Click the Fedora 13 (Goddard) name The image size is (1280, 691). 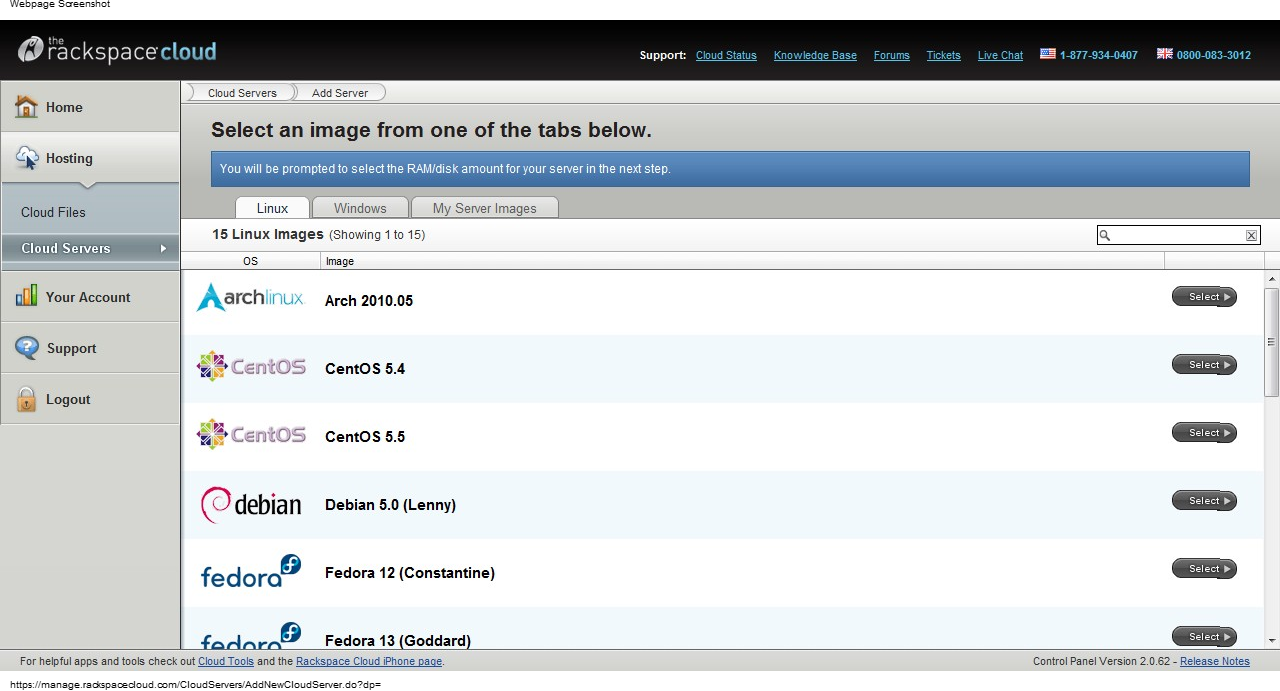point(398,641)
